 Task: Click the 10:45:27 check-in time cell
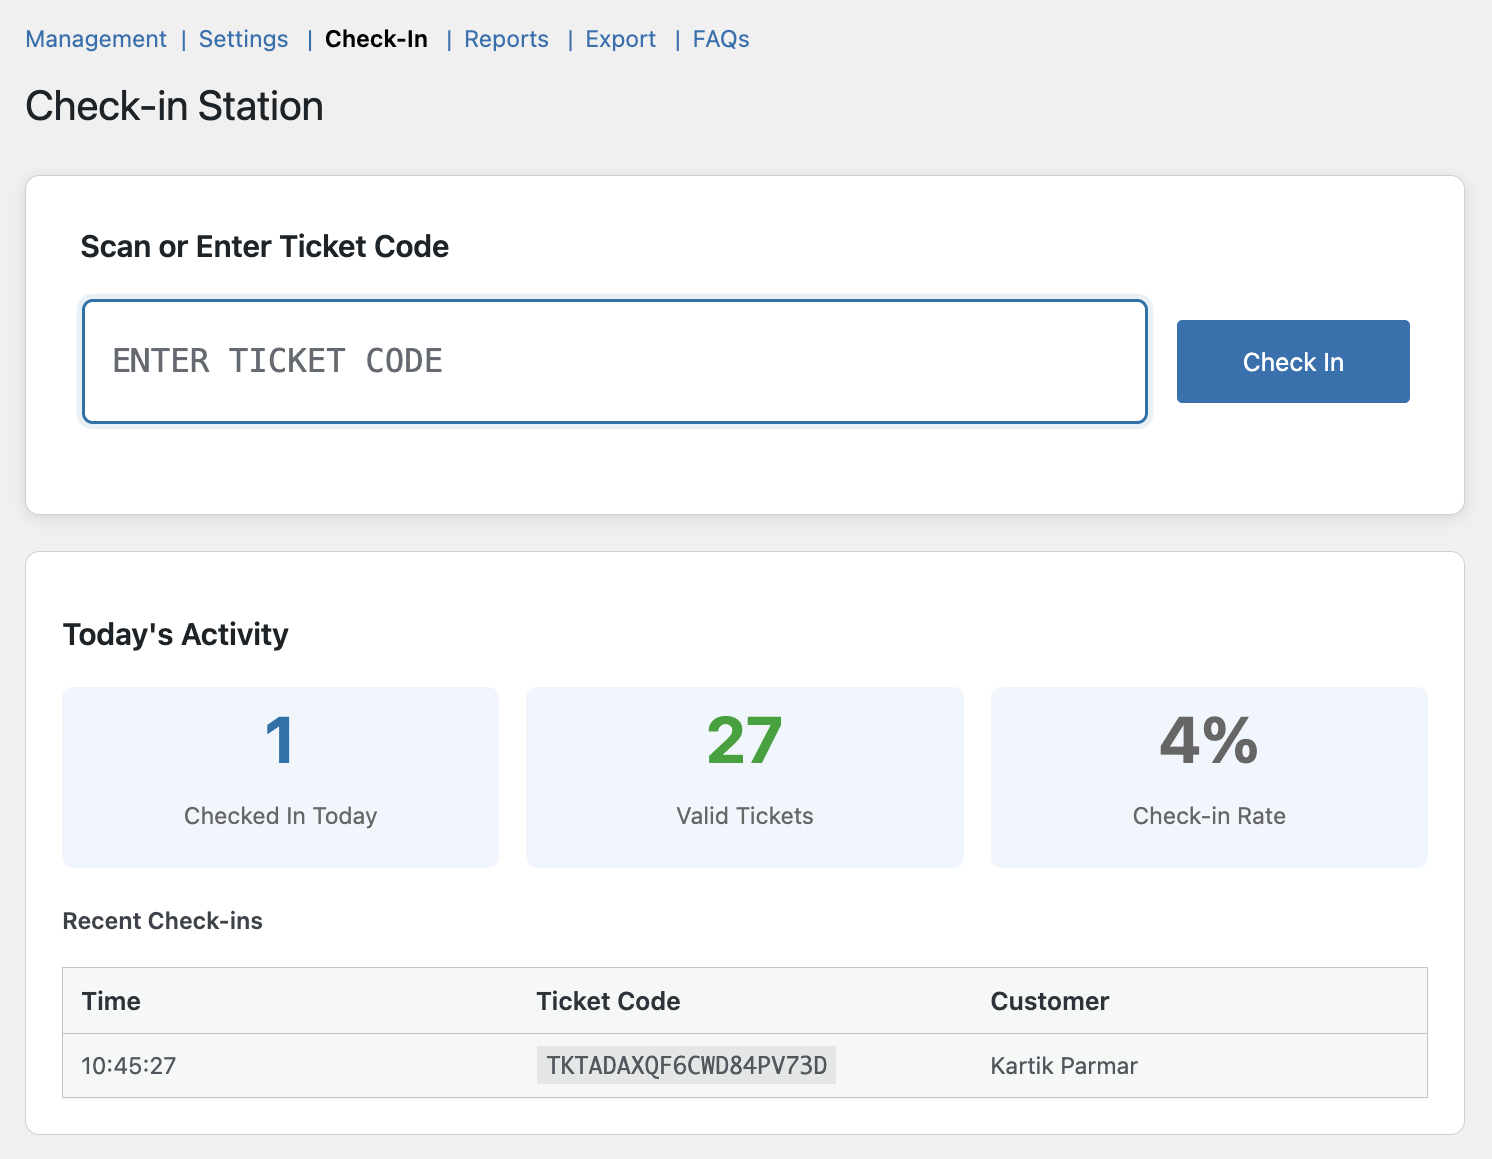129,1066
